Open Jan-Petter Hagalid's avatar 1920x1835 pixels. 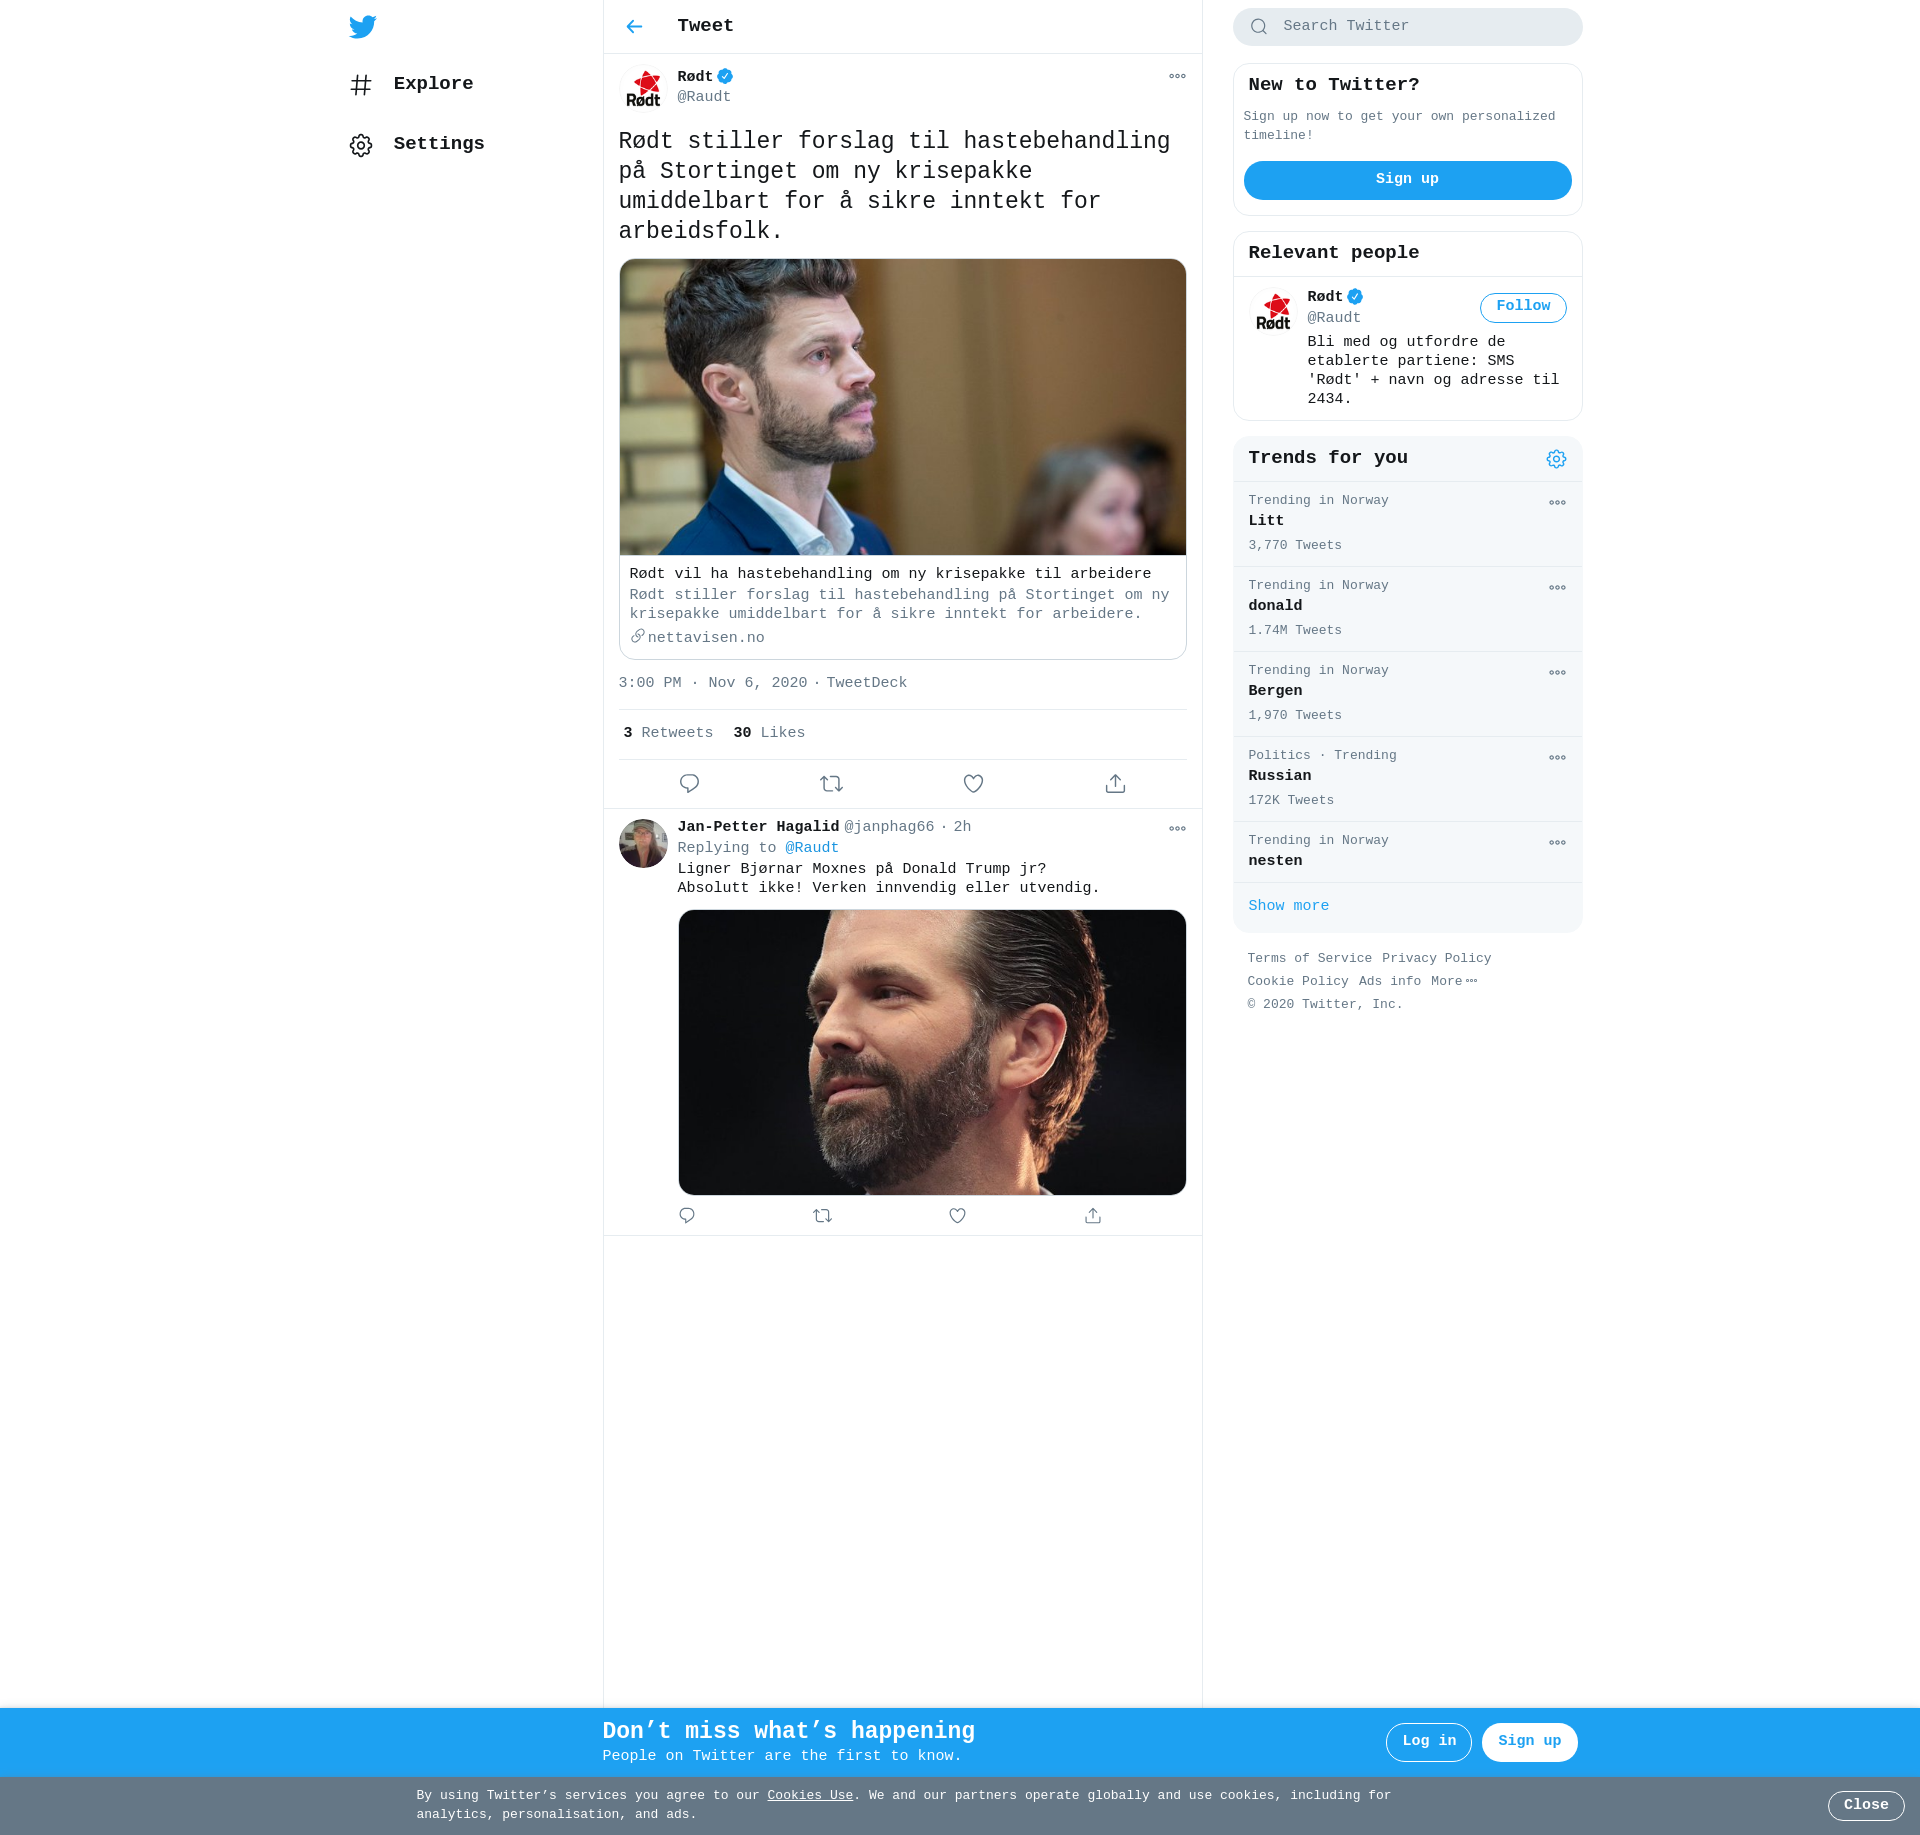click(x=643, y=843)
